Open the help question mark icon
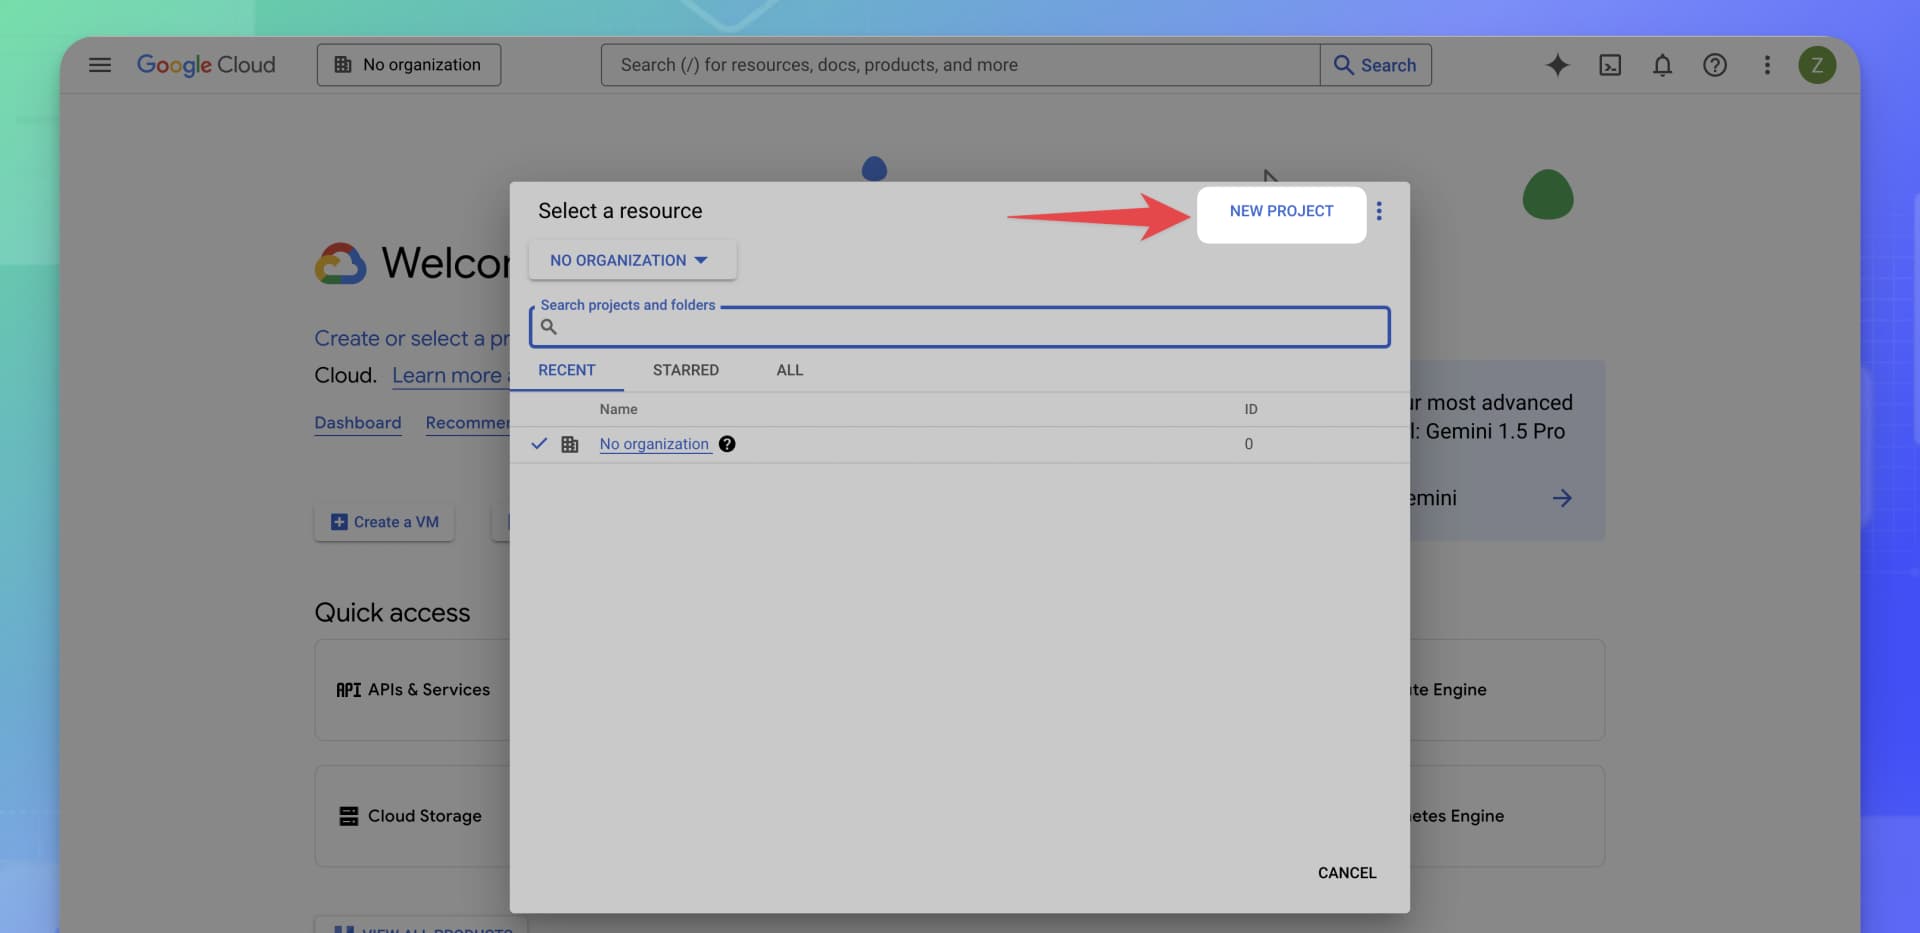Screen dimensions: 1920x933 coord(1714,64)
